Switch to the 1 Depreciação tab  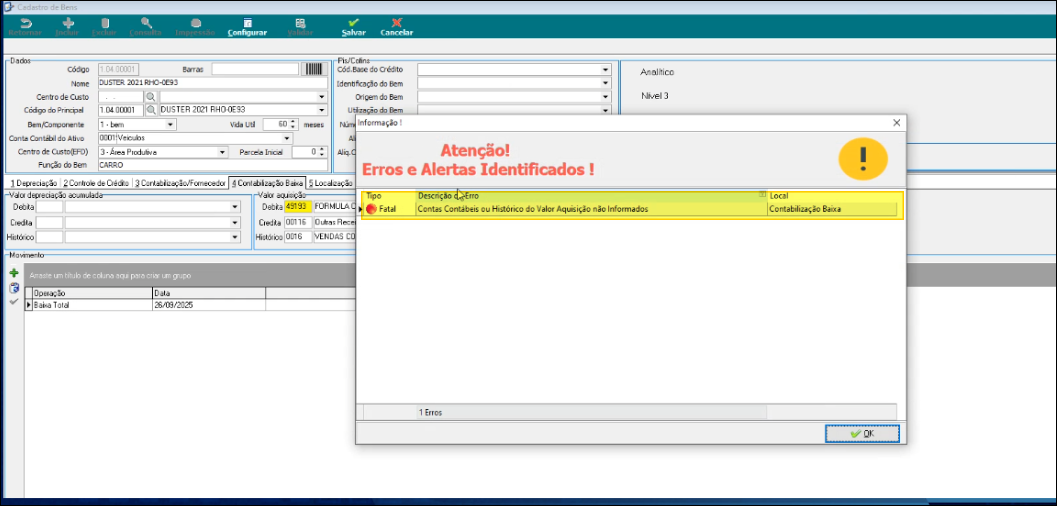point(33,183)
